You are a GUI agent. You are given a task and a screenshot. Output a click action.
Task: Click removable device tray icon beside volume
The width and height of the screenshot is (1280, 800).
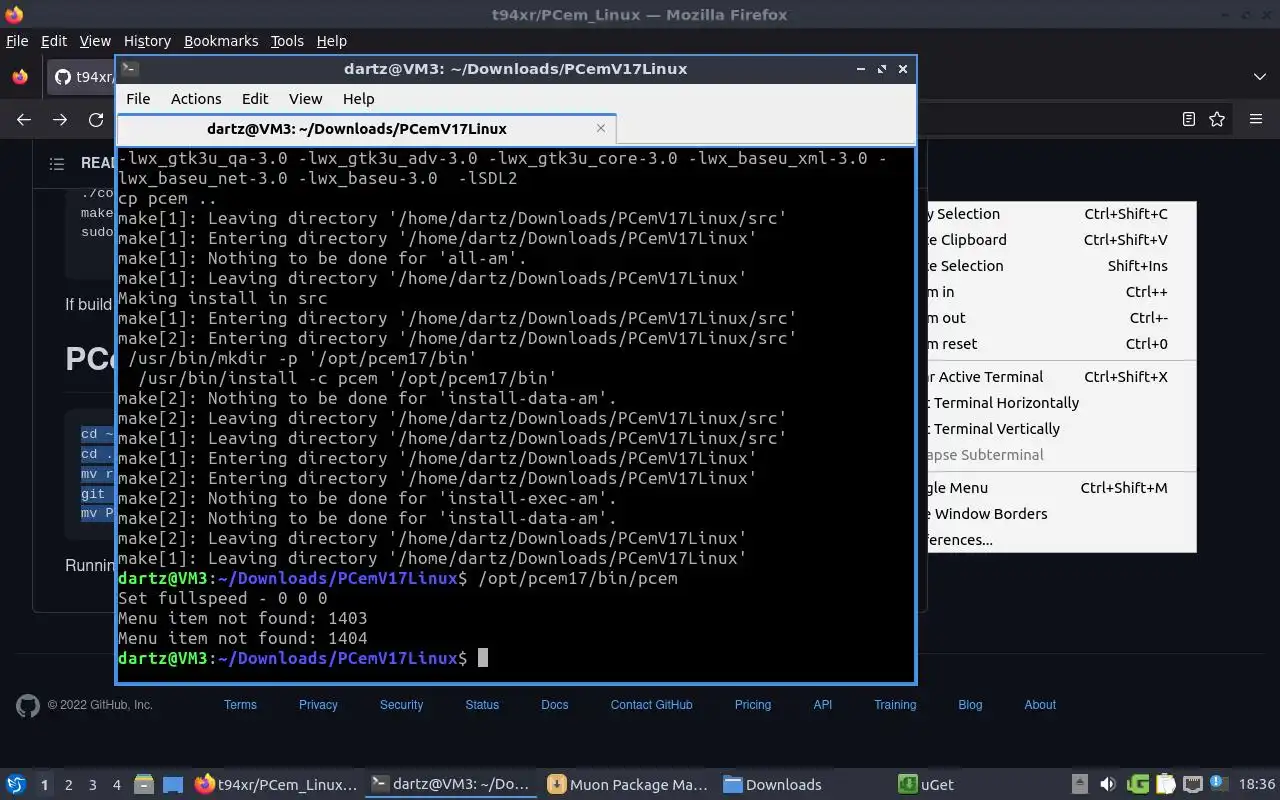tap(1080, 785)
